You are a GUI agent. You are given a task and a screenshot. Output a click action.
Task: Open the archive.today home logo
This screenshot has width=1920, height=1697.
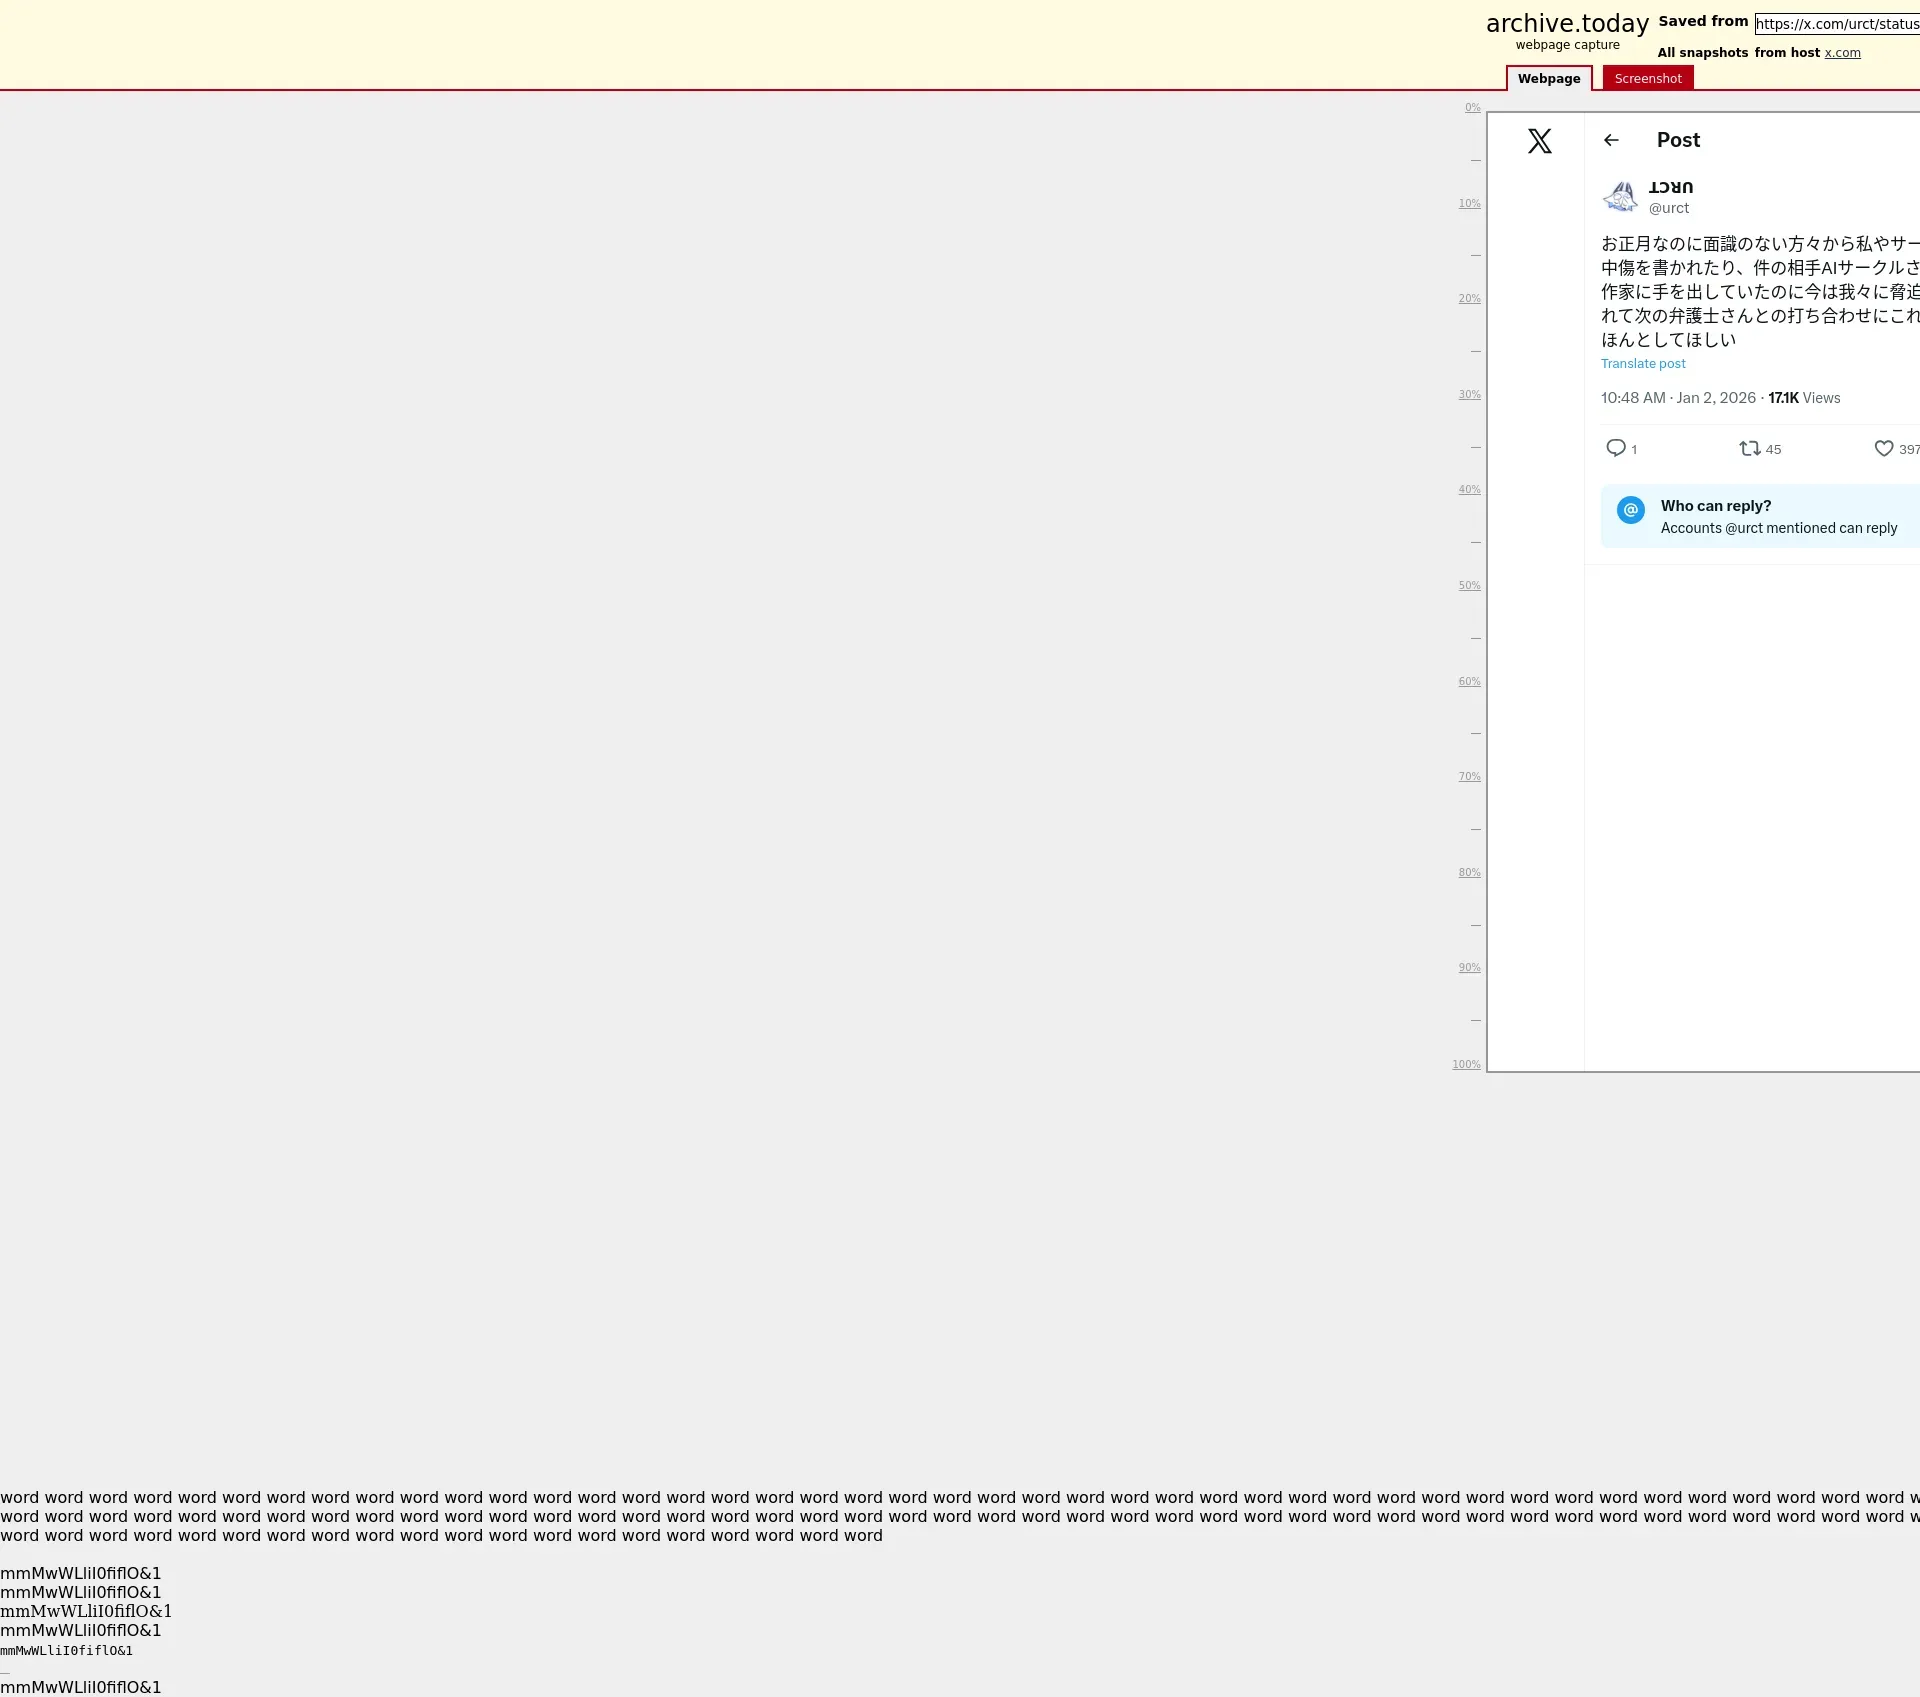tap(1566, 24)
